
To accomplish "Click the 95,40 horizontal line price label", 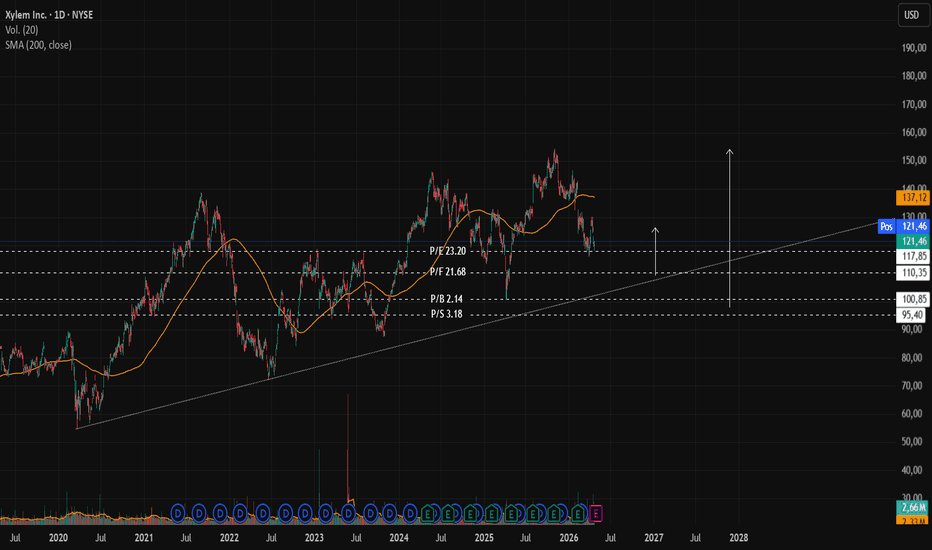I will (913, 315).
